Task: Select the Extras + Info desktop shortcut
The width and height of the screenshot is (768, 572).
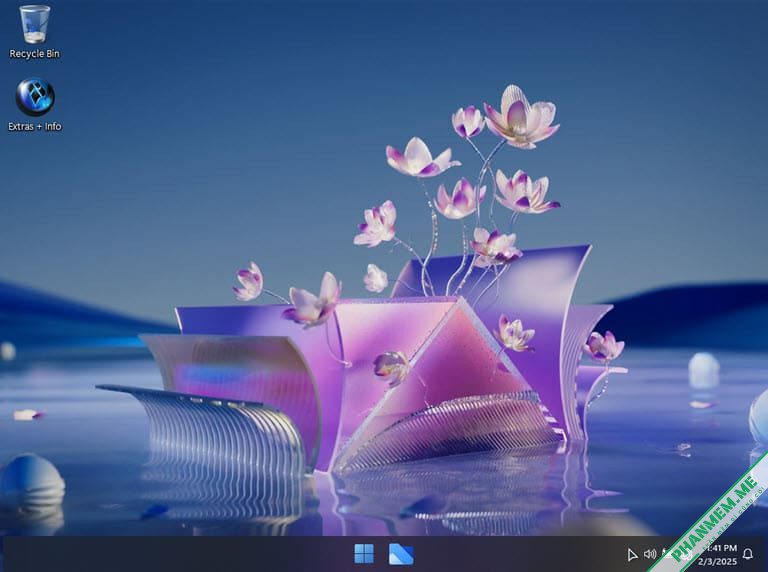Action: 35,105
